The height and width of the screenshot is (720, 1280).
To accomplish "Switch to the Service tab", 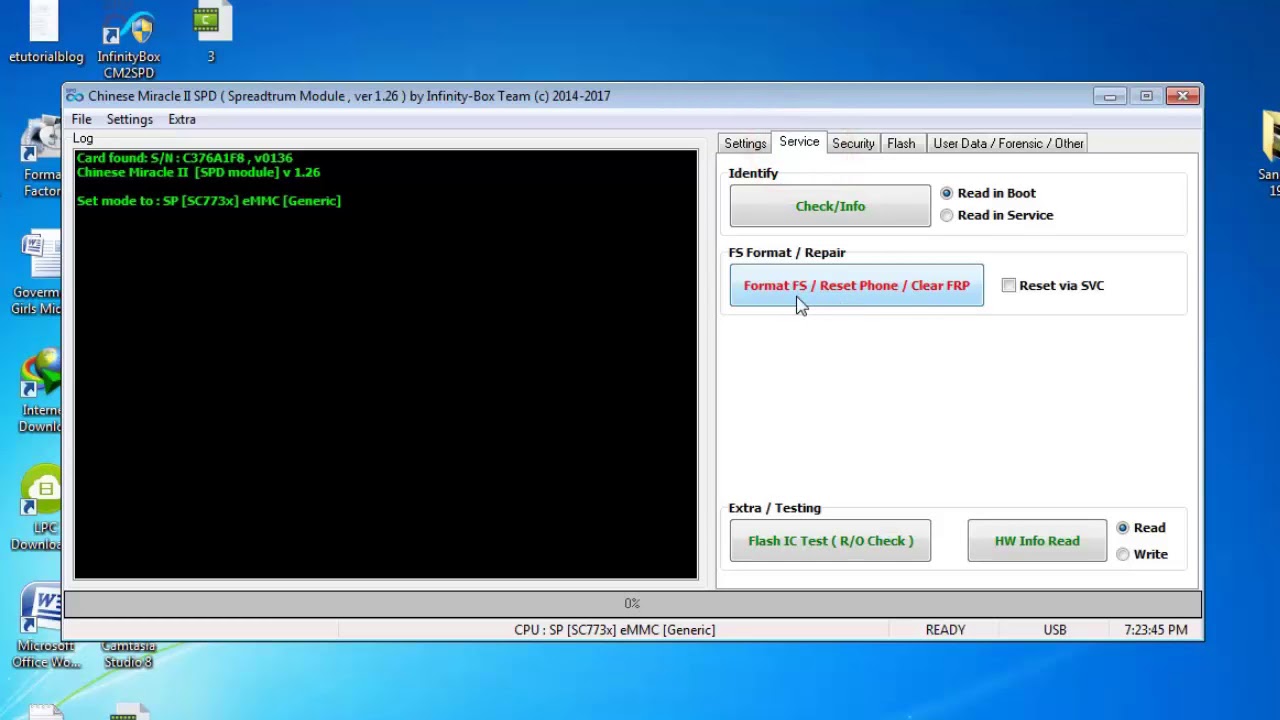I will (x=799, y=142).
